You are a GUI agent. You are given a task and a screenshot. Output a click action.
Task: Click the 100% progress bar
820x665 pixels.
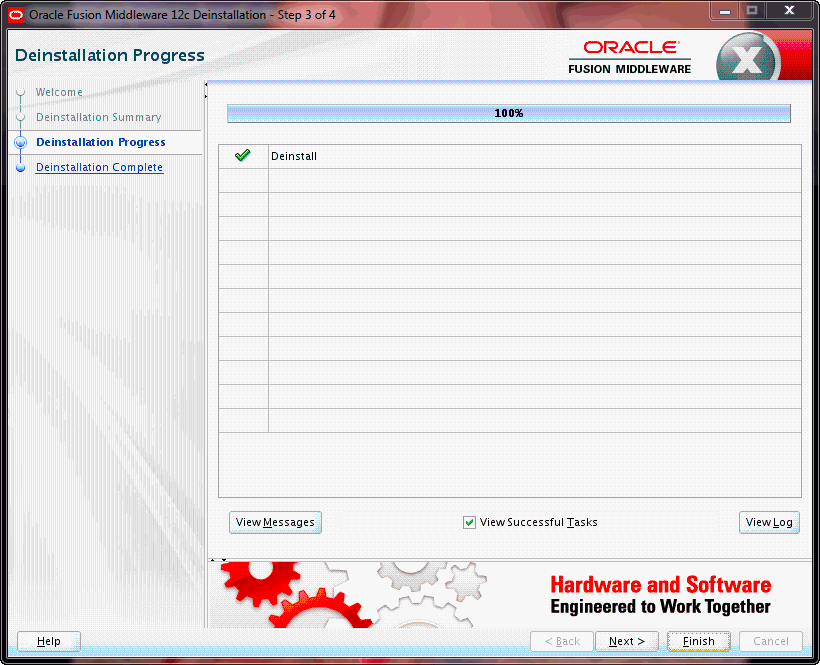tap(509, 113)
